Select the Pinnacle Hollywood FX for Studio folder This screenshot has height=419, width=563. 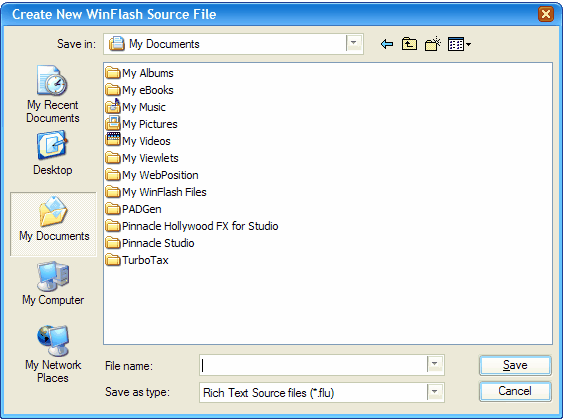tap(192, 226)
